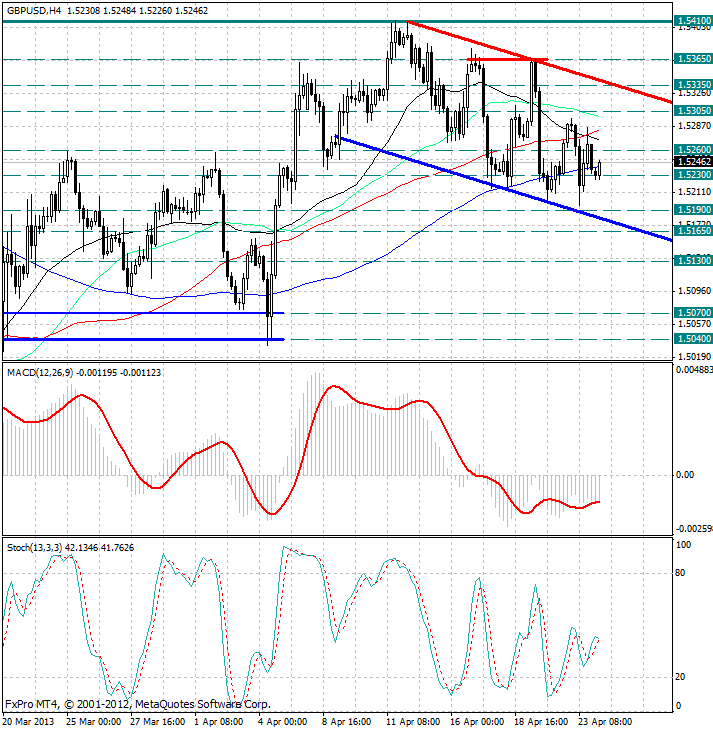
Task: Click the current price label 1.52462
Action: (x=693, y=162)
